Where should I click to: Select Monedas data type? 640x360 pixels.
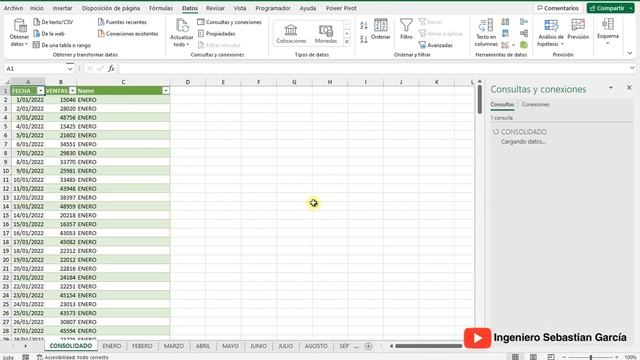tap(326, 33)
